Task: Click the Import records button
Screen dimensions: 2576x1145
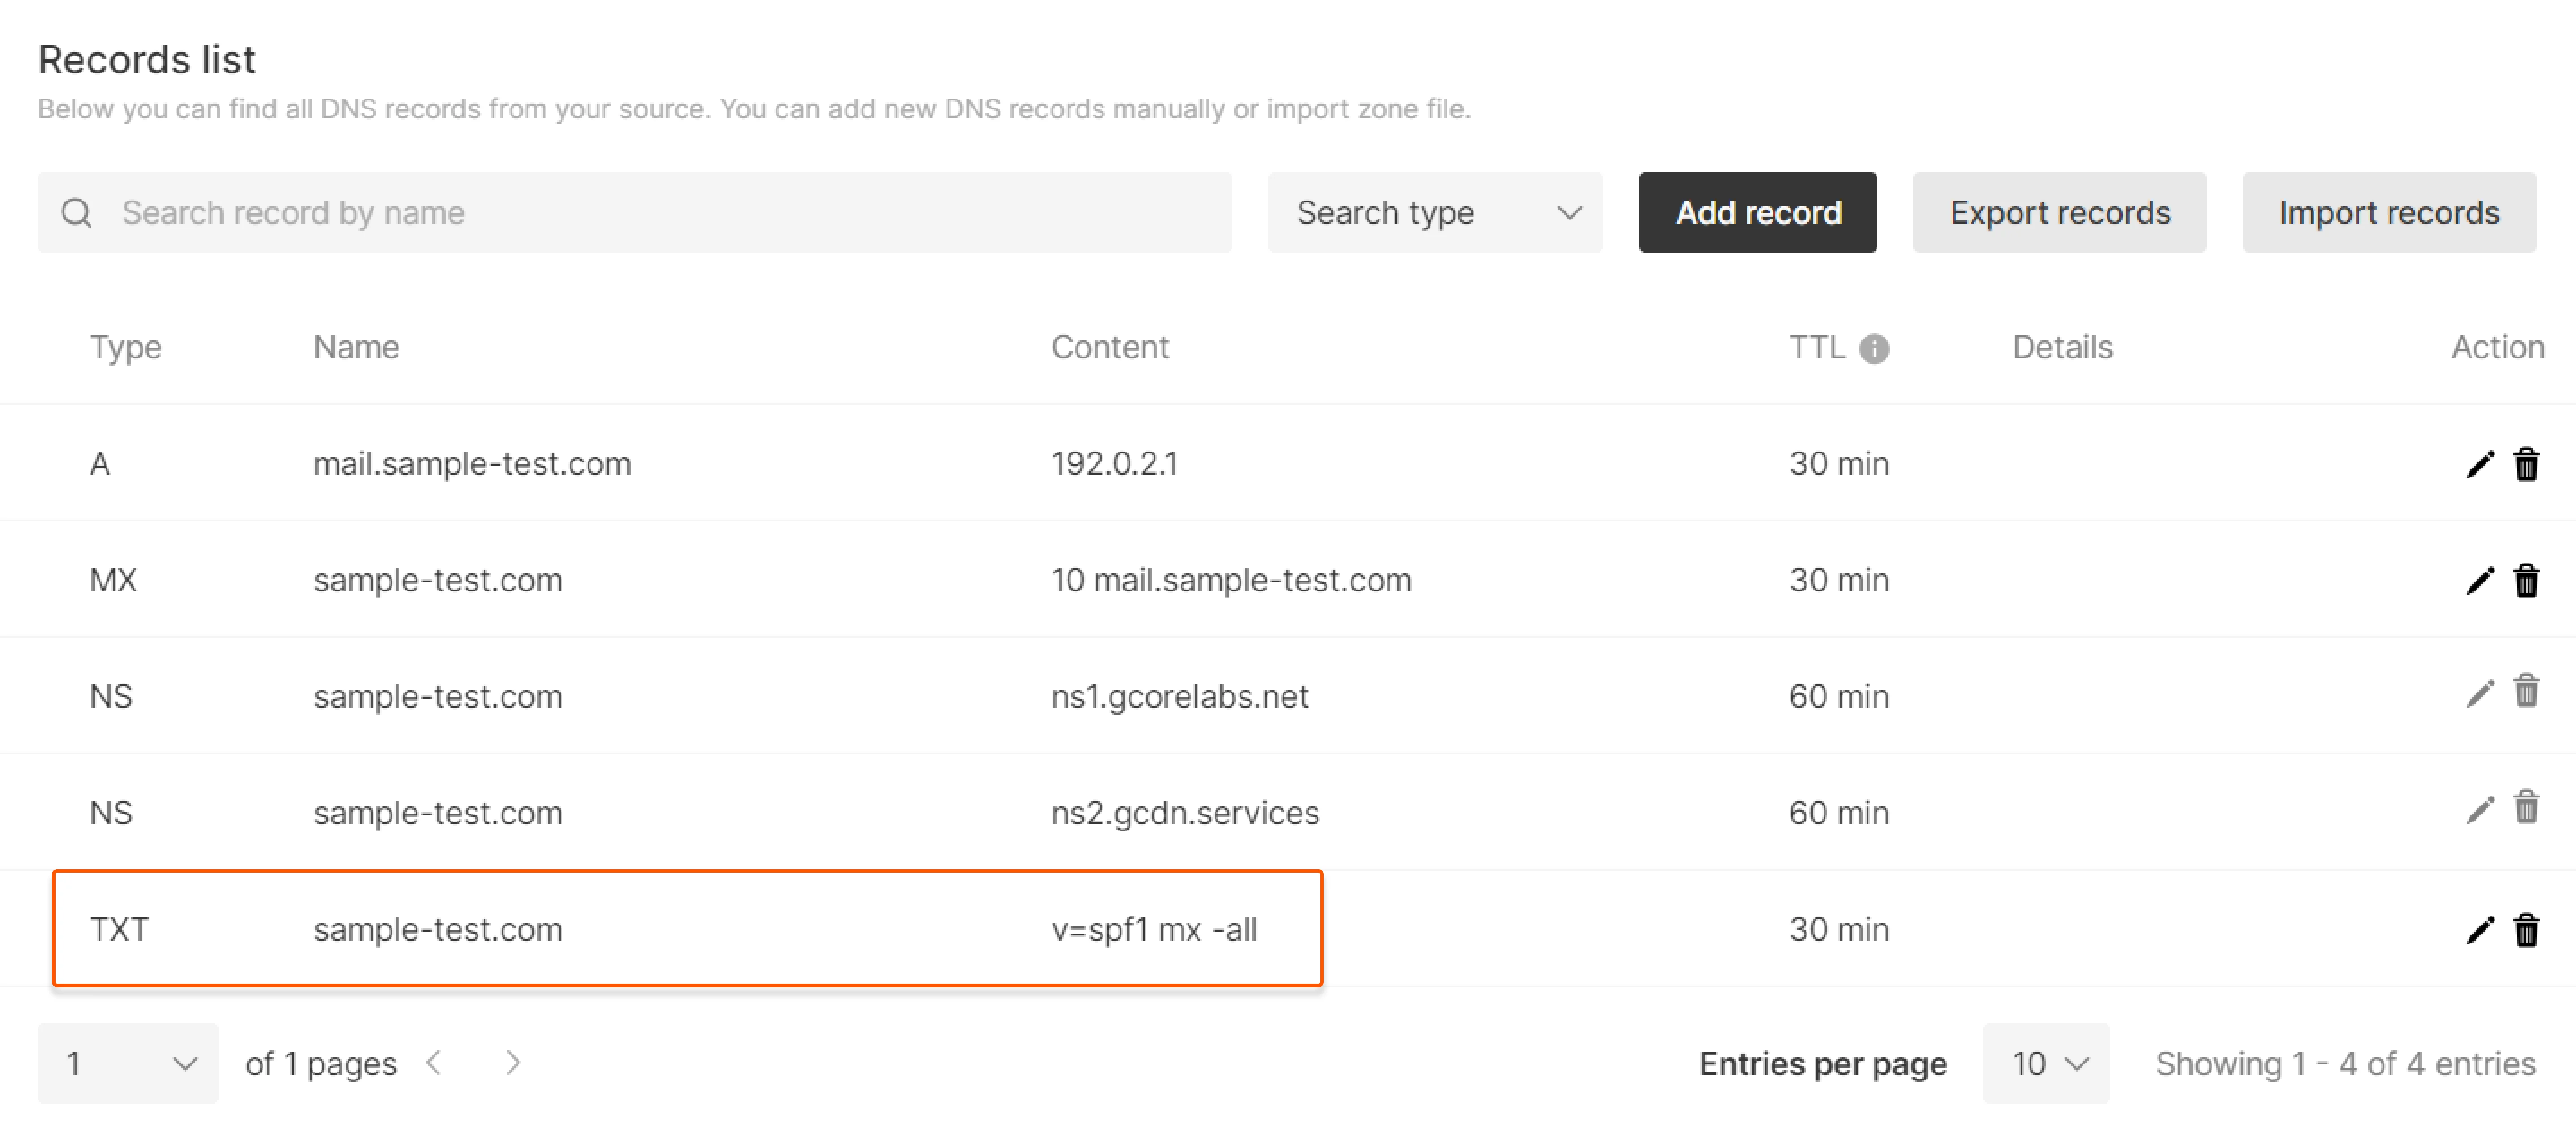Action: (2388, 212)
